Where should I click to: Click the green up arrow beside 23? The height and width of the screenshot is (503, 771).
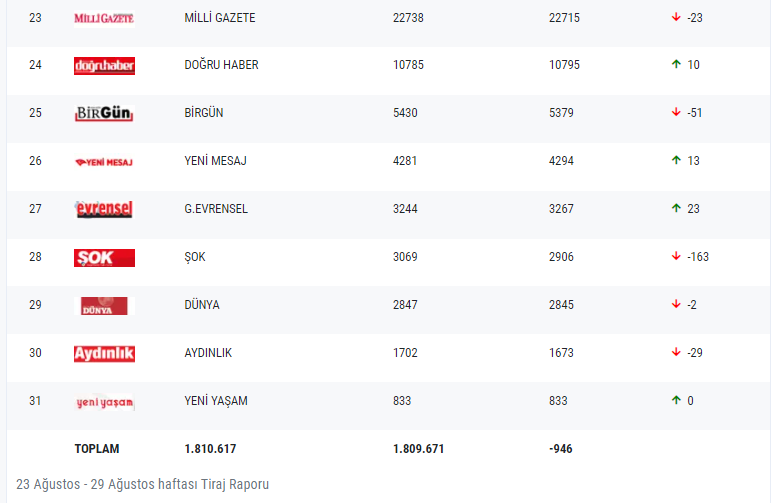coord(676,208)
